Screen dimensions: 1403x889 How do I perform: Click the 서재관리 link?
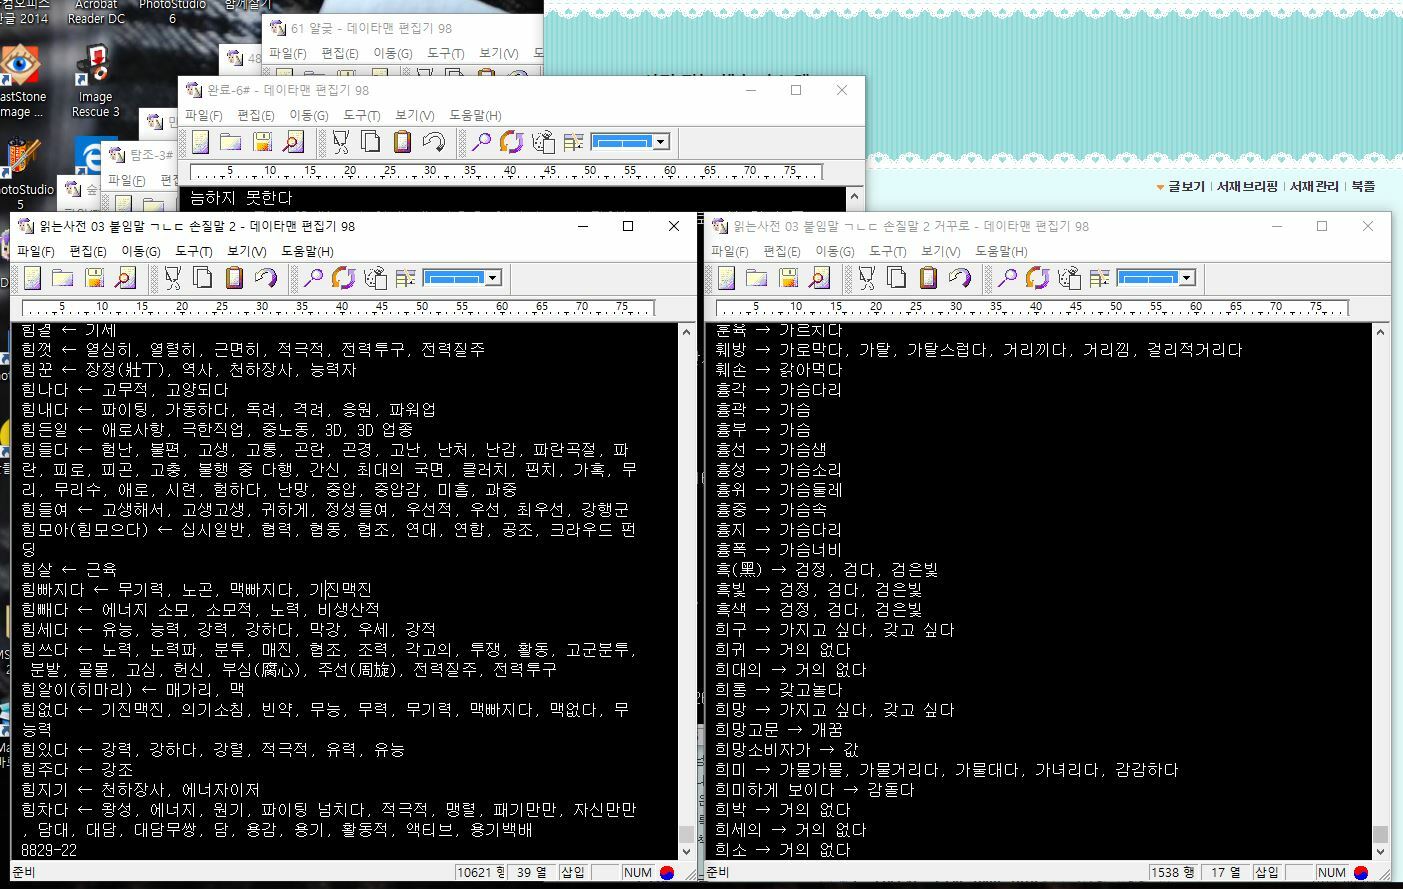(x=1314, y=186)
